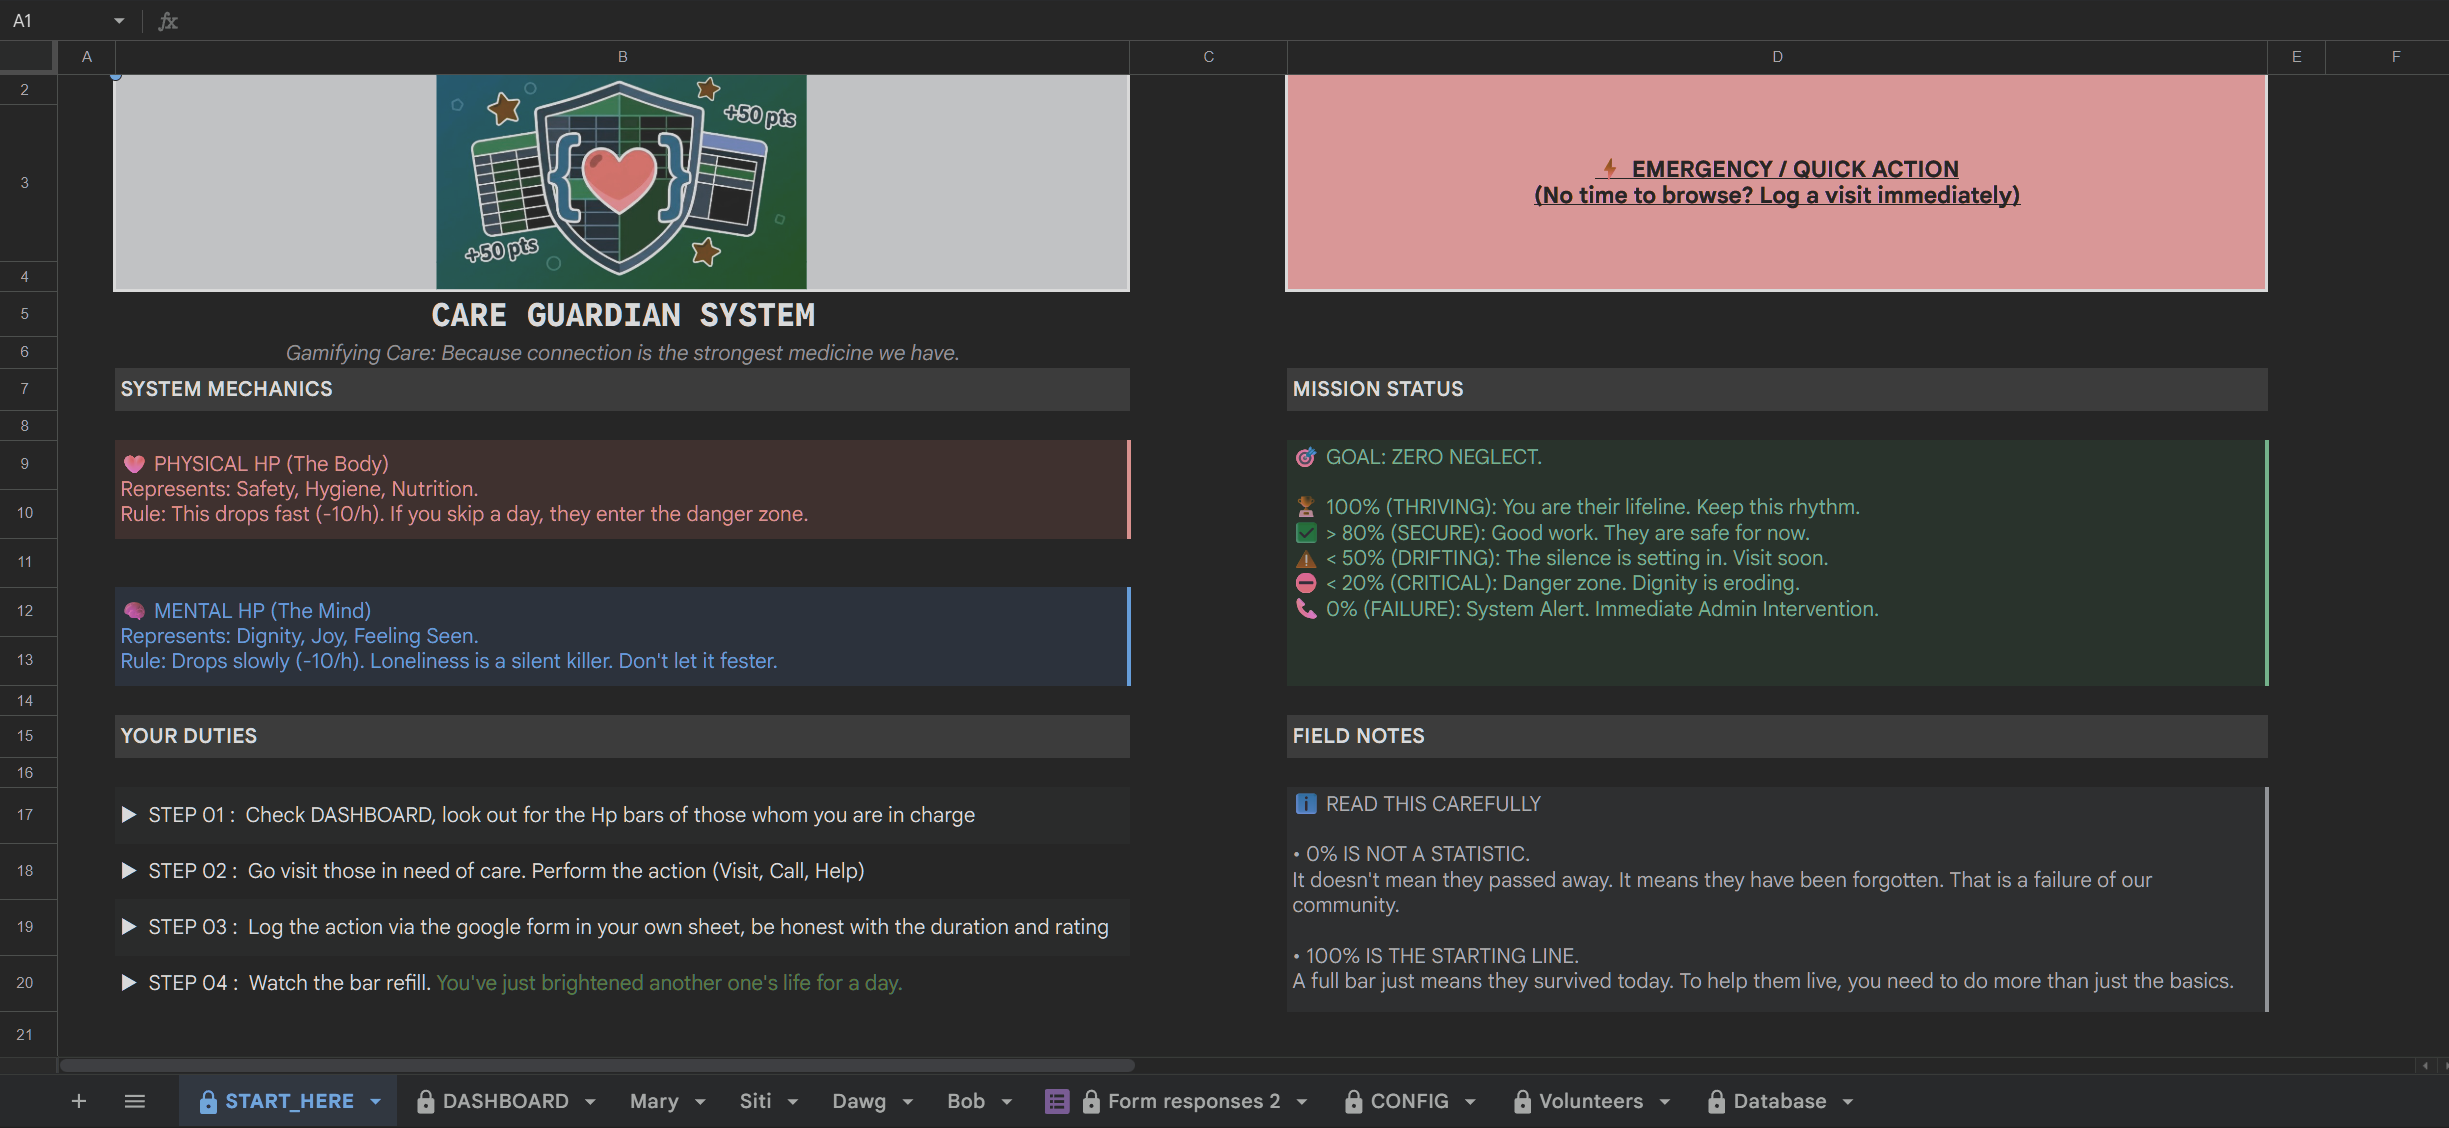The image size is (2449, 1128).
Task: Open the Database tab dropdown arrow
Action: click(x=1848, y=1101)
